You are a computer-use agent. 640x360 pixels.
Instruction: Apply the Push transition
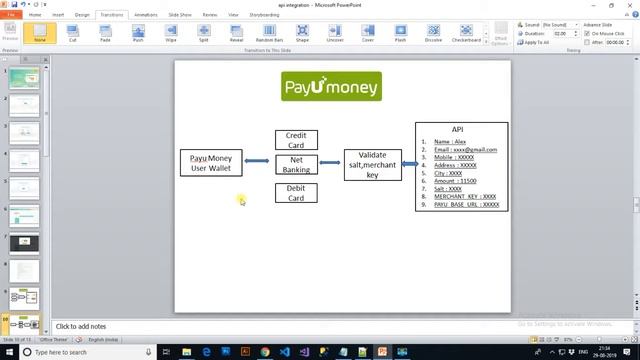(138, 33)
